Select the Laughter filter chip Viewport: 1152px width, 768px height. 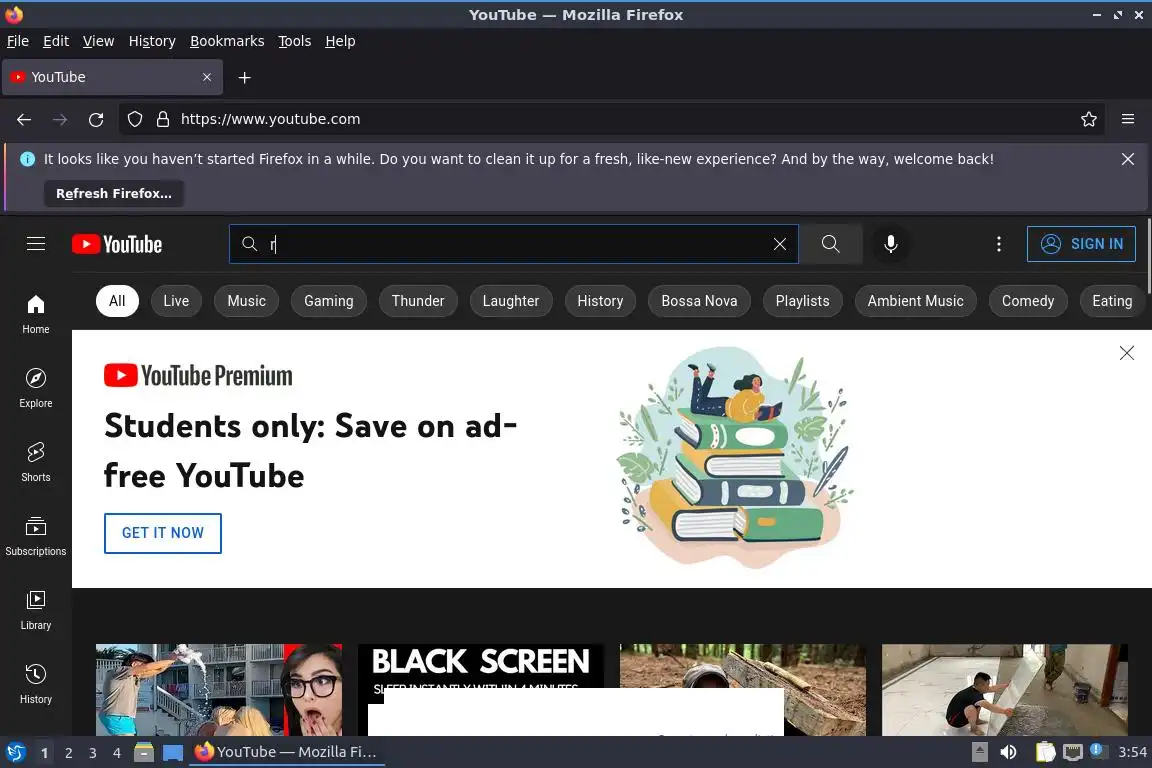tap(511, 301)
